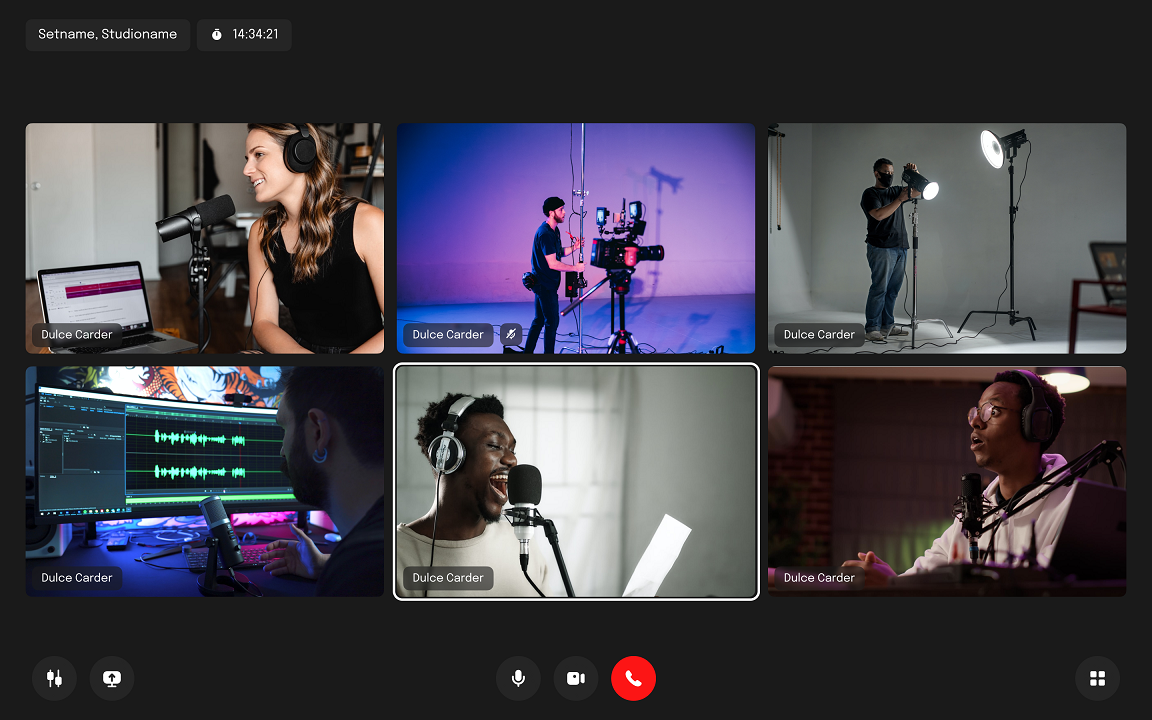Select the camera operator in purple studio video

click(576, 238)
